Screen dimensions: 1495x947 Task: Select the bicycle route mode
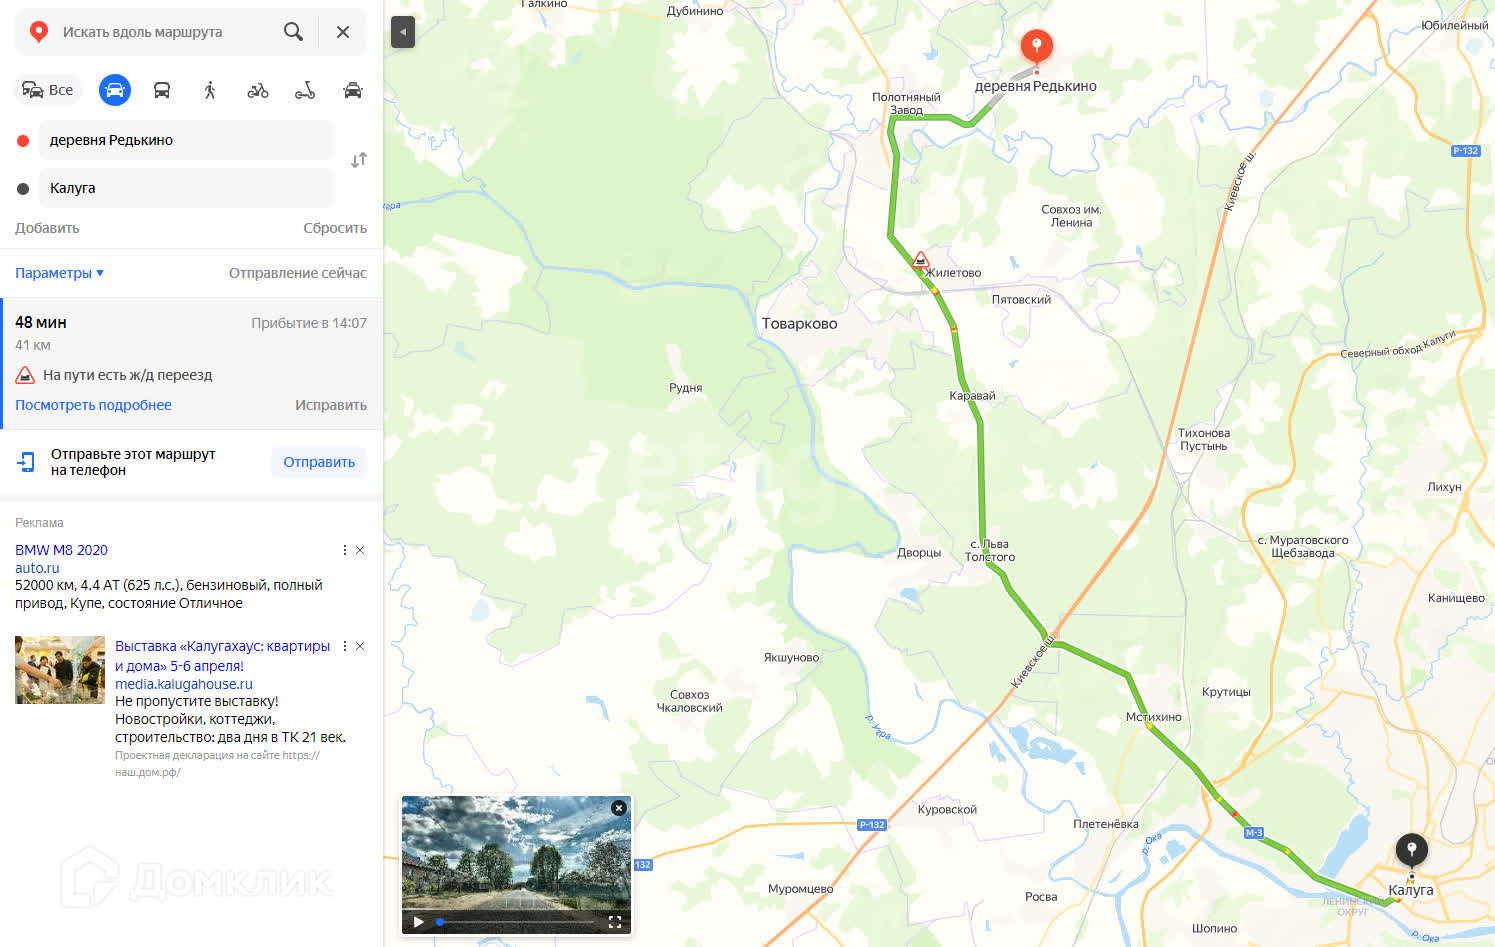pyautogui.click(x=258, y=90)
